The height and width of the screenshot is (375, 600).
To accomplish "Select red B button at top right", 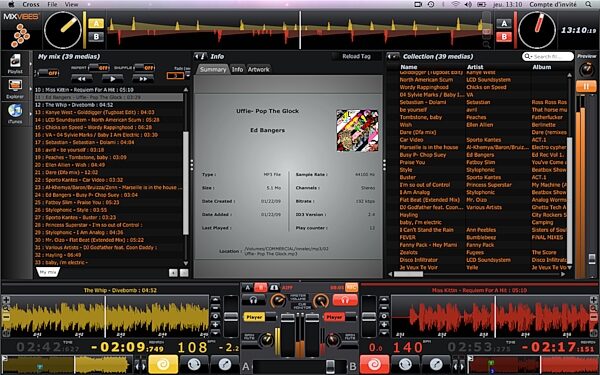I will [504, 37].
